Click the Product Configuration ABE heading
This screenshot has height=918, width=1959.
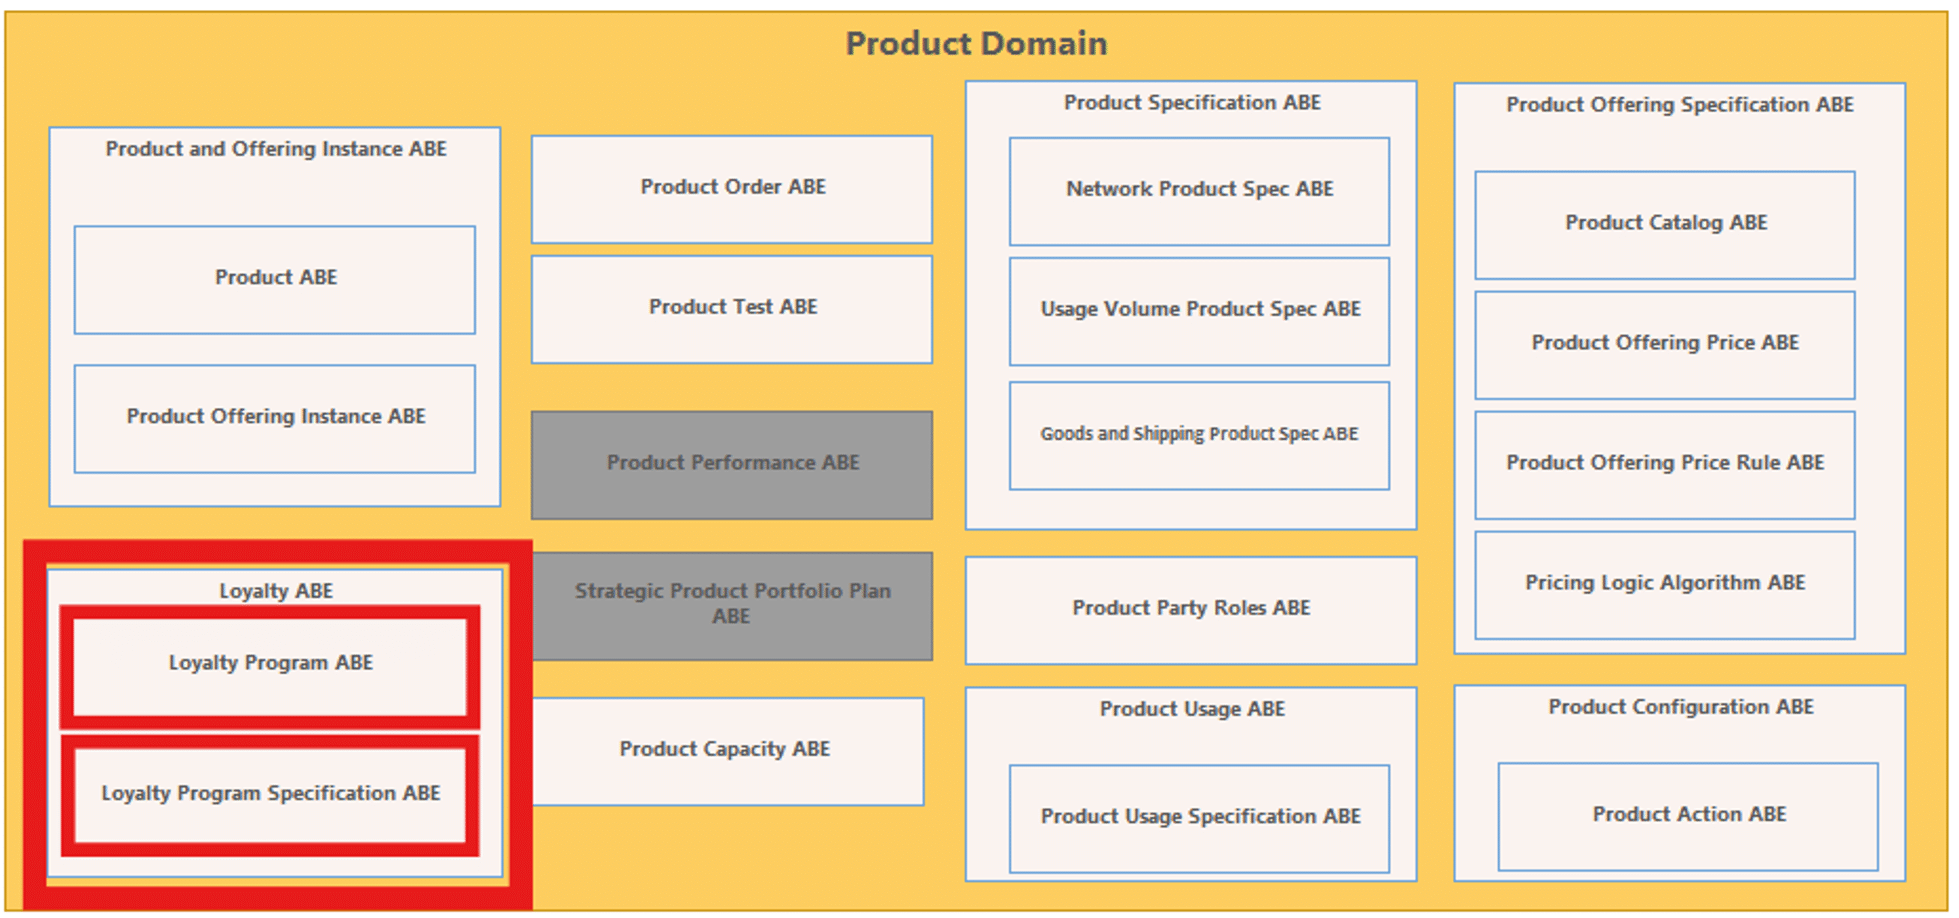(1681, 707)
